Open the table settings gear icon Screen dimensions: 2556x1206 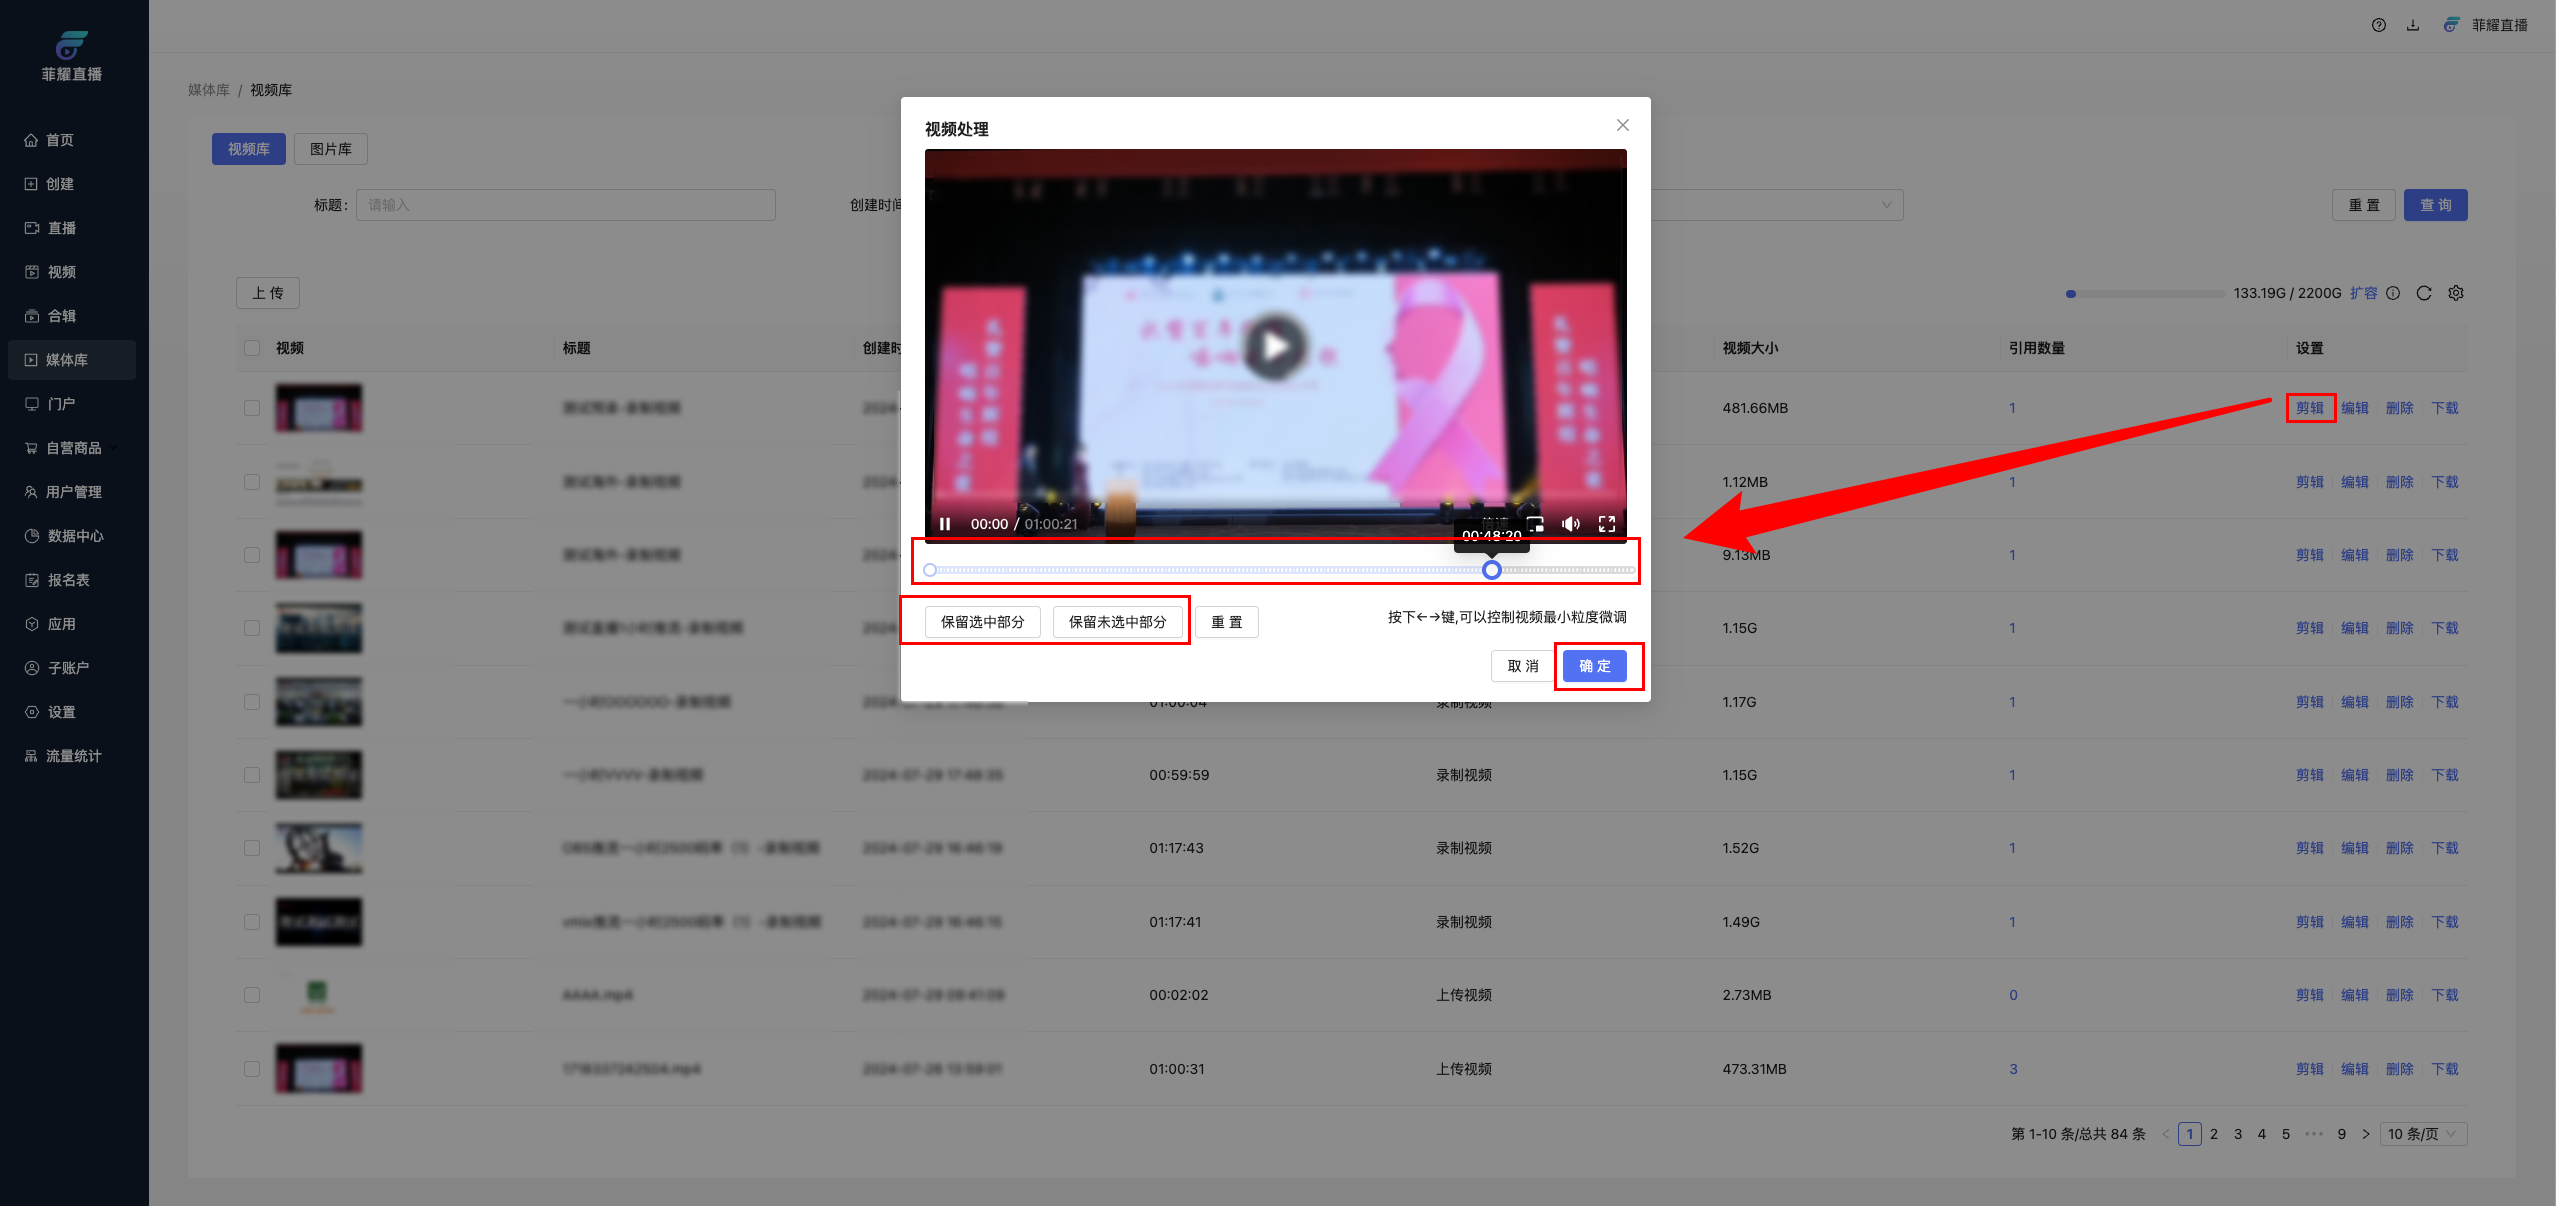coord(2456,293)
